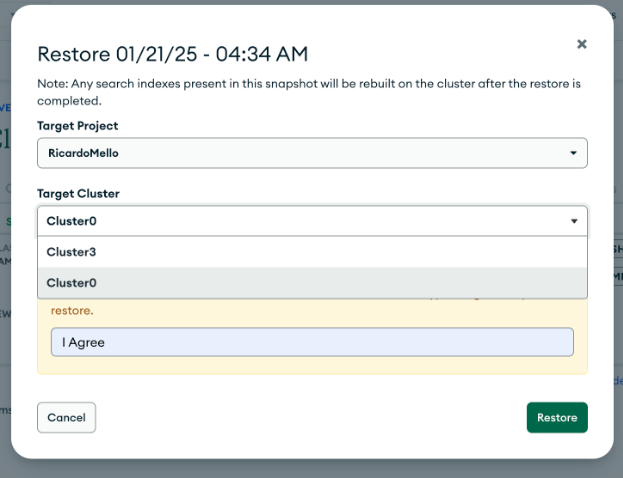Click the orange 'restore.' warning text
The height and width of the screenshot is (478, 623).
coord(71,310)
